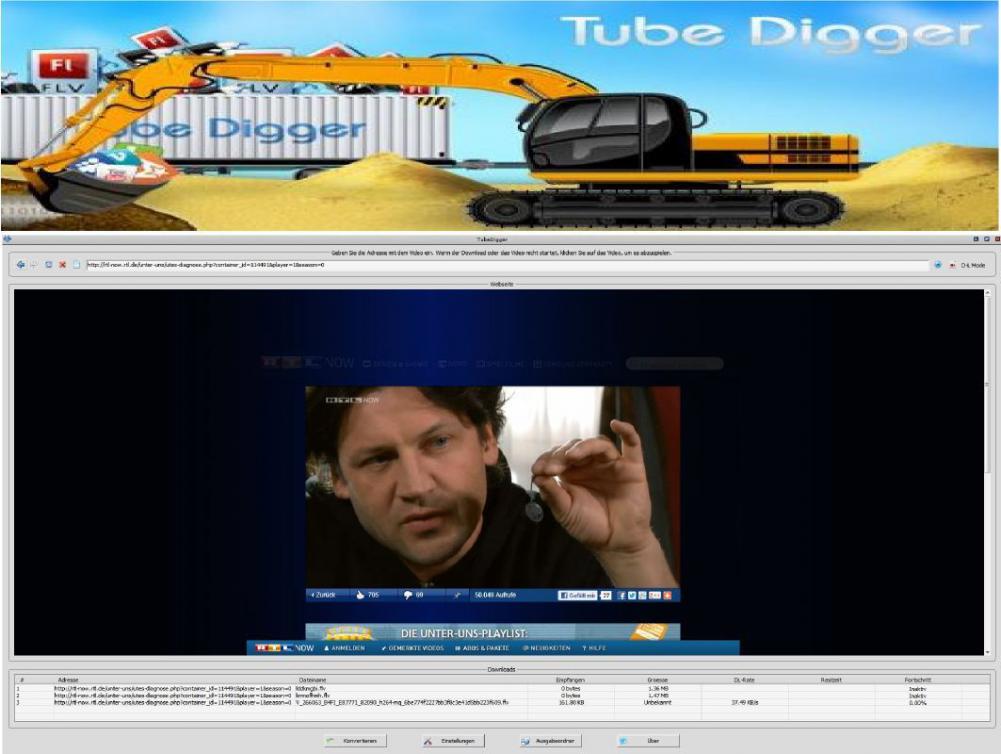Screen dimensions: 1001x754
Task: Click the Twitter share icon below the video
Action: 633,595
